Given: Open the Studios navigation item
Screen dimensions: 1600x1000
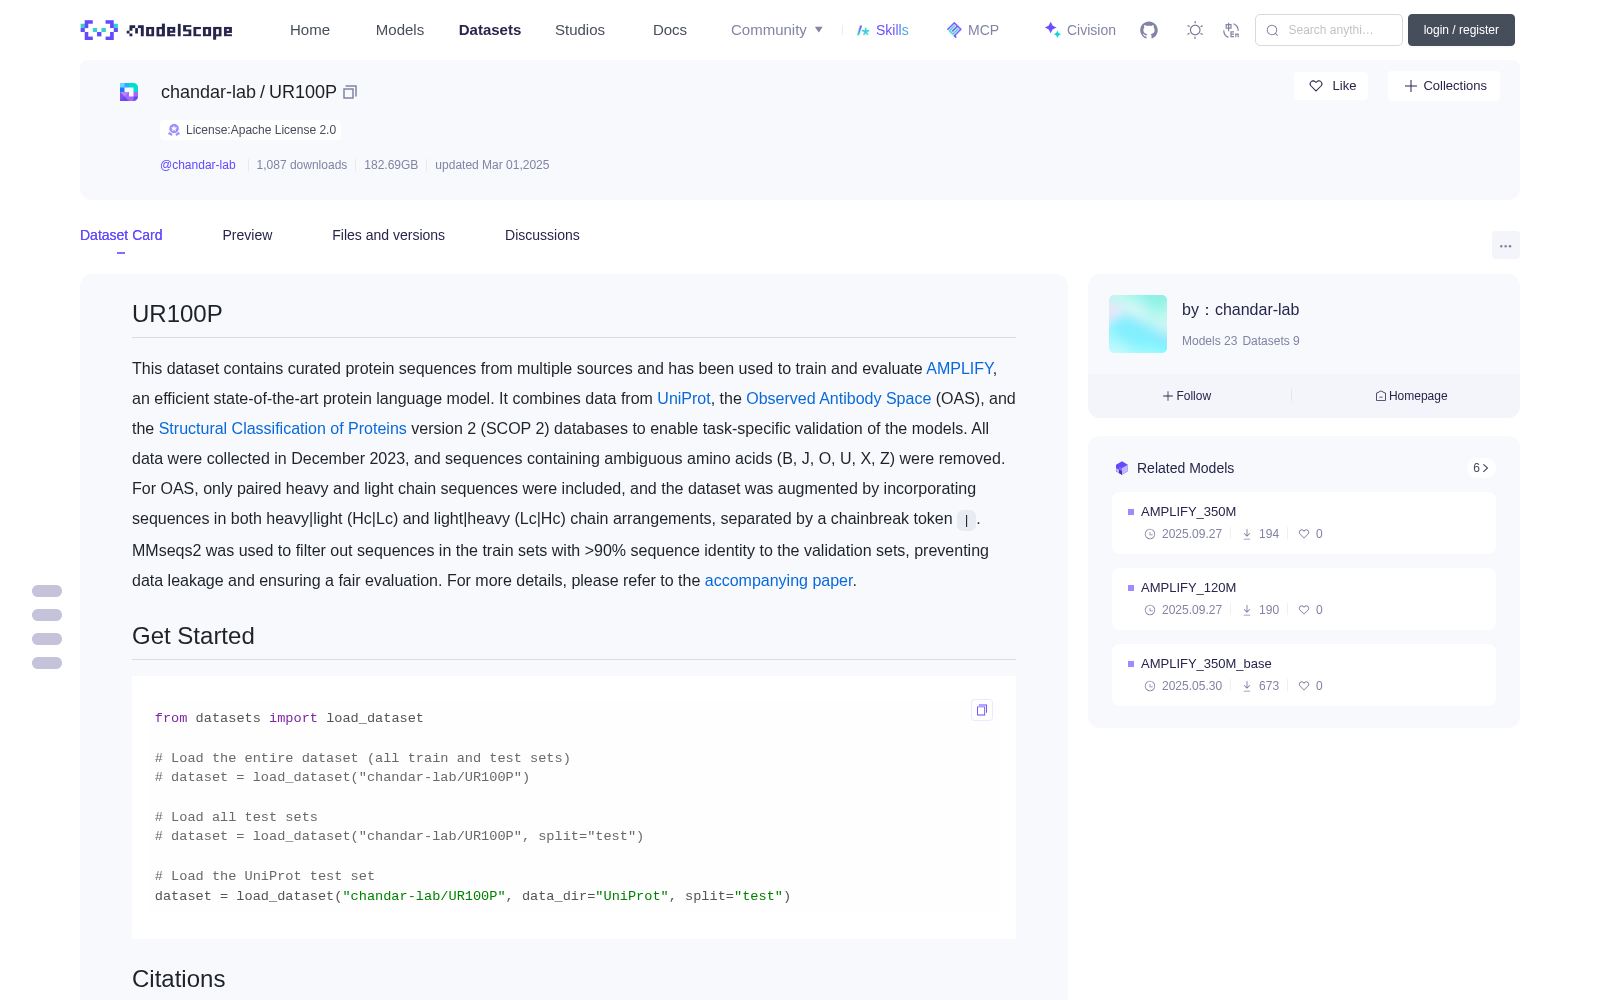Looking at the screenshot, I should click(580, 30).
